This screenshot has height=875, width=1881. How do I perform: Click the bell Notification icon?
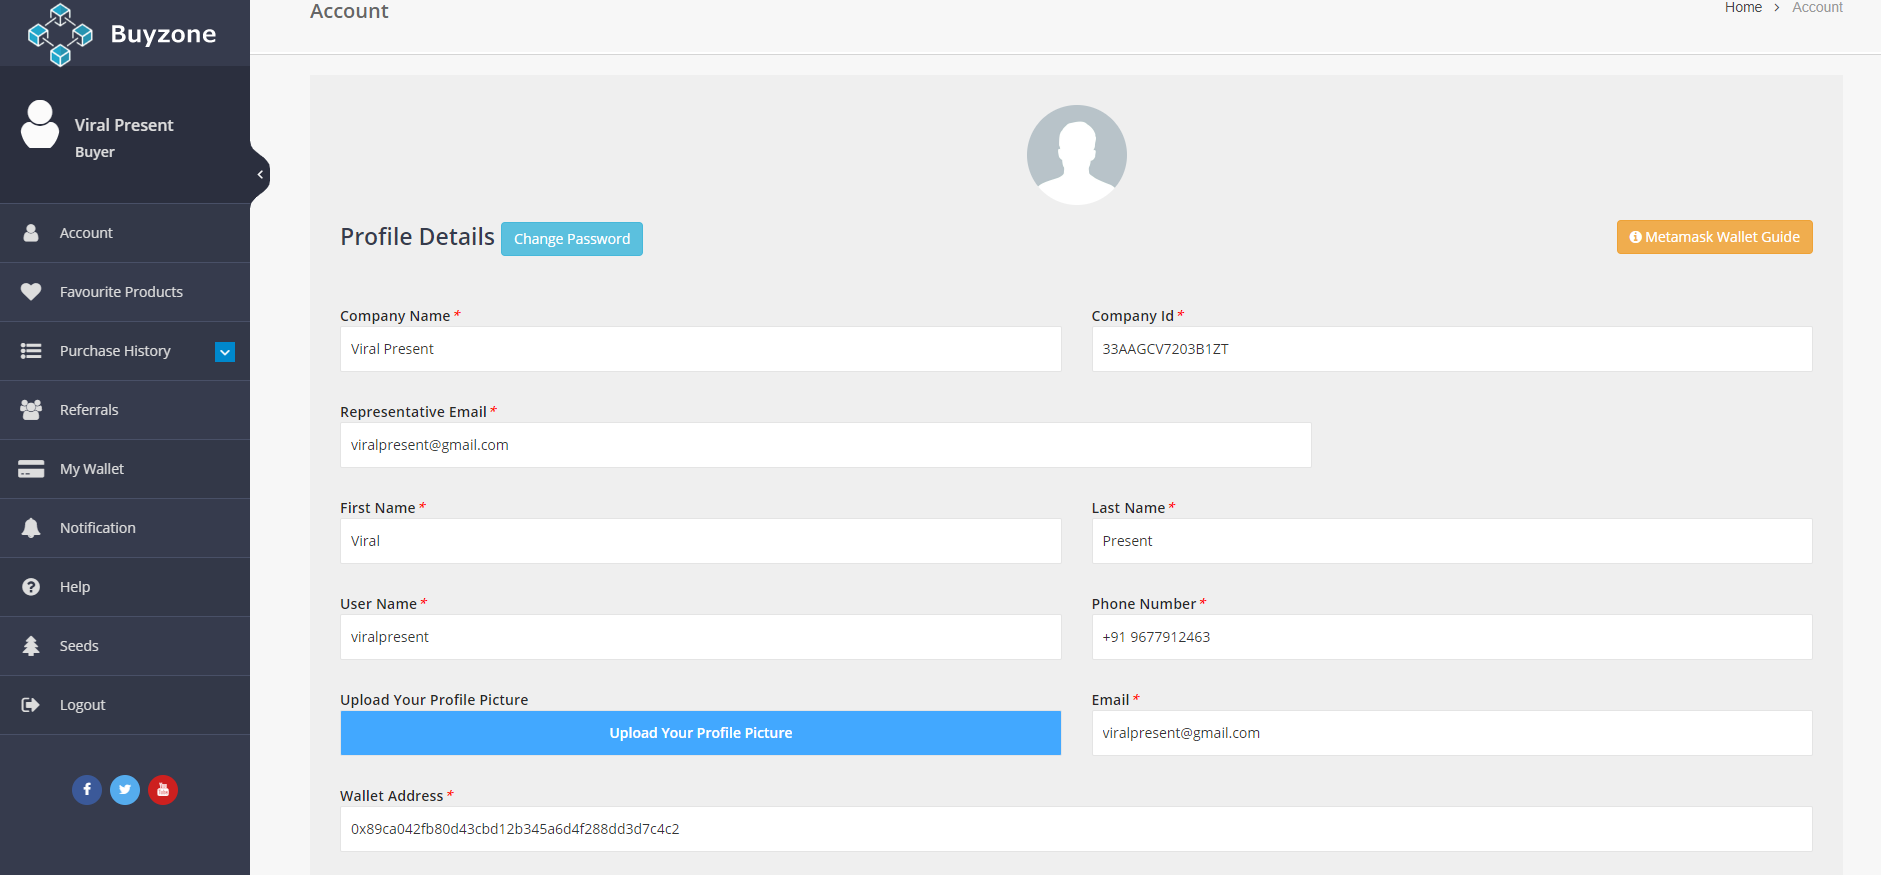[31, 528]
